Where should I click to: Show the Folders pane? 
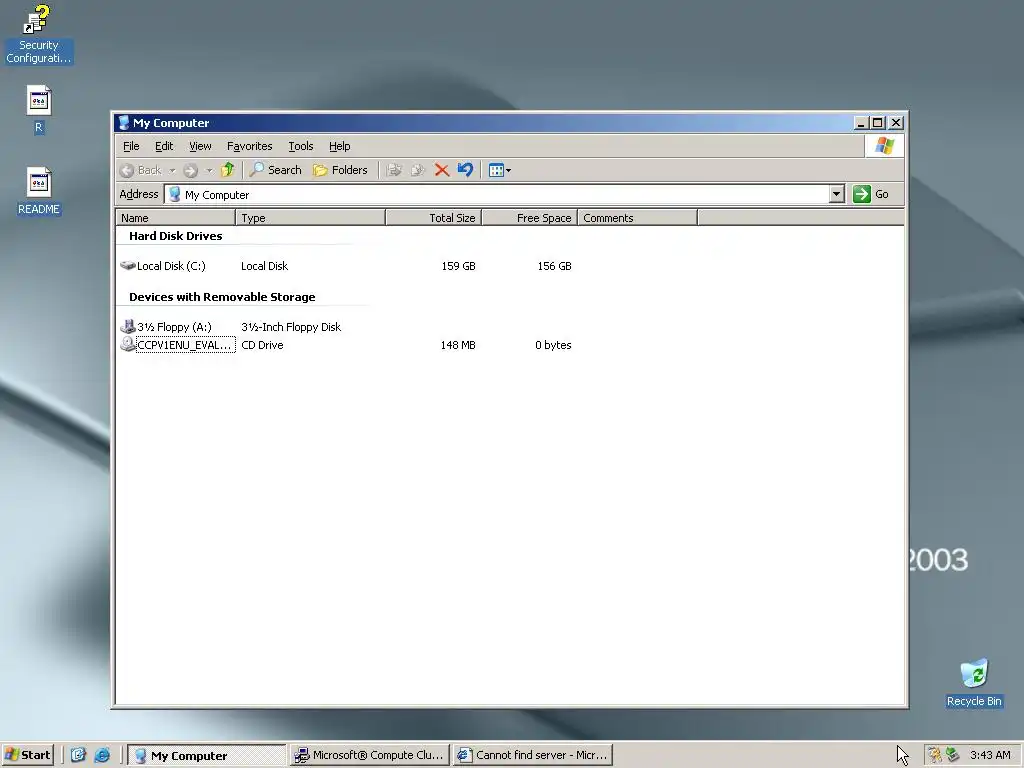click(340, 170)
